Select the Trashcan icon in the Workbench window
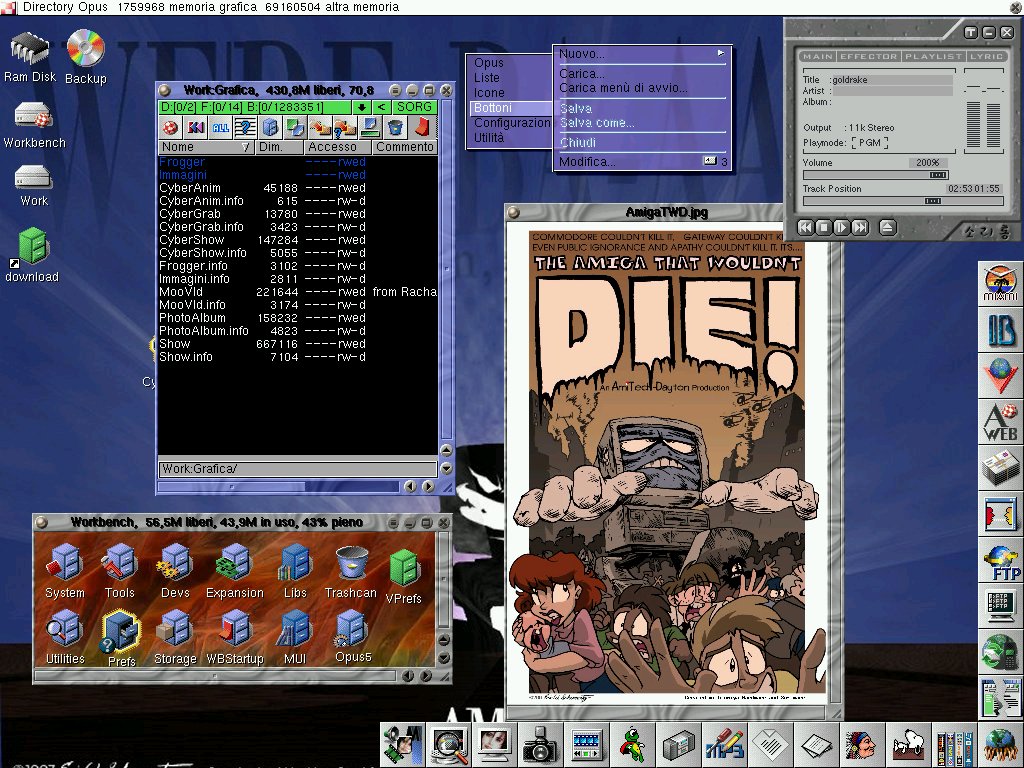The height and width of the screenshot is (768, 1024). (351, 572)
